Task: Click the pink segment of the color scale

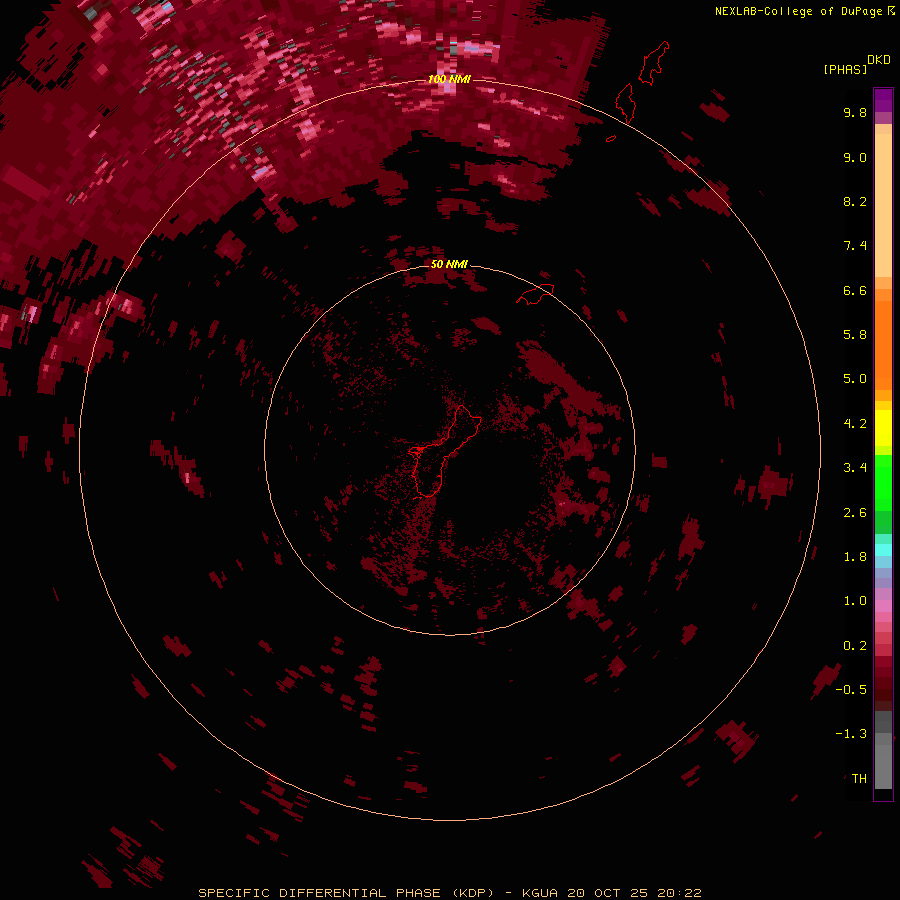Action: (x=883, y=606)
